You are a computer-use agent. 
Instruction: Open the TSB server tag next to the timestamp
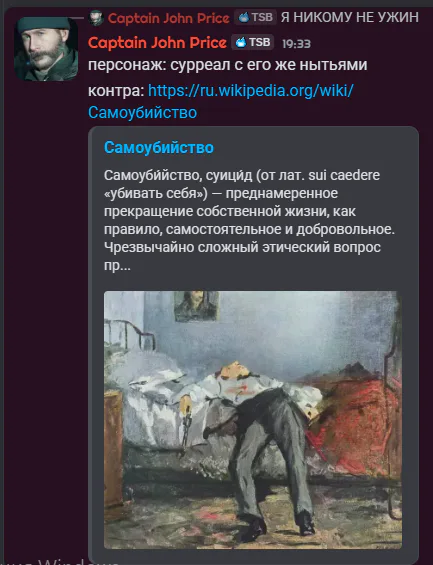pyautogui.click(x=253, y=43)
